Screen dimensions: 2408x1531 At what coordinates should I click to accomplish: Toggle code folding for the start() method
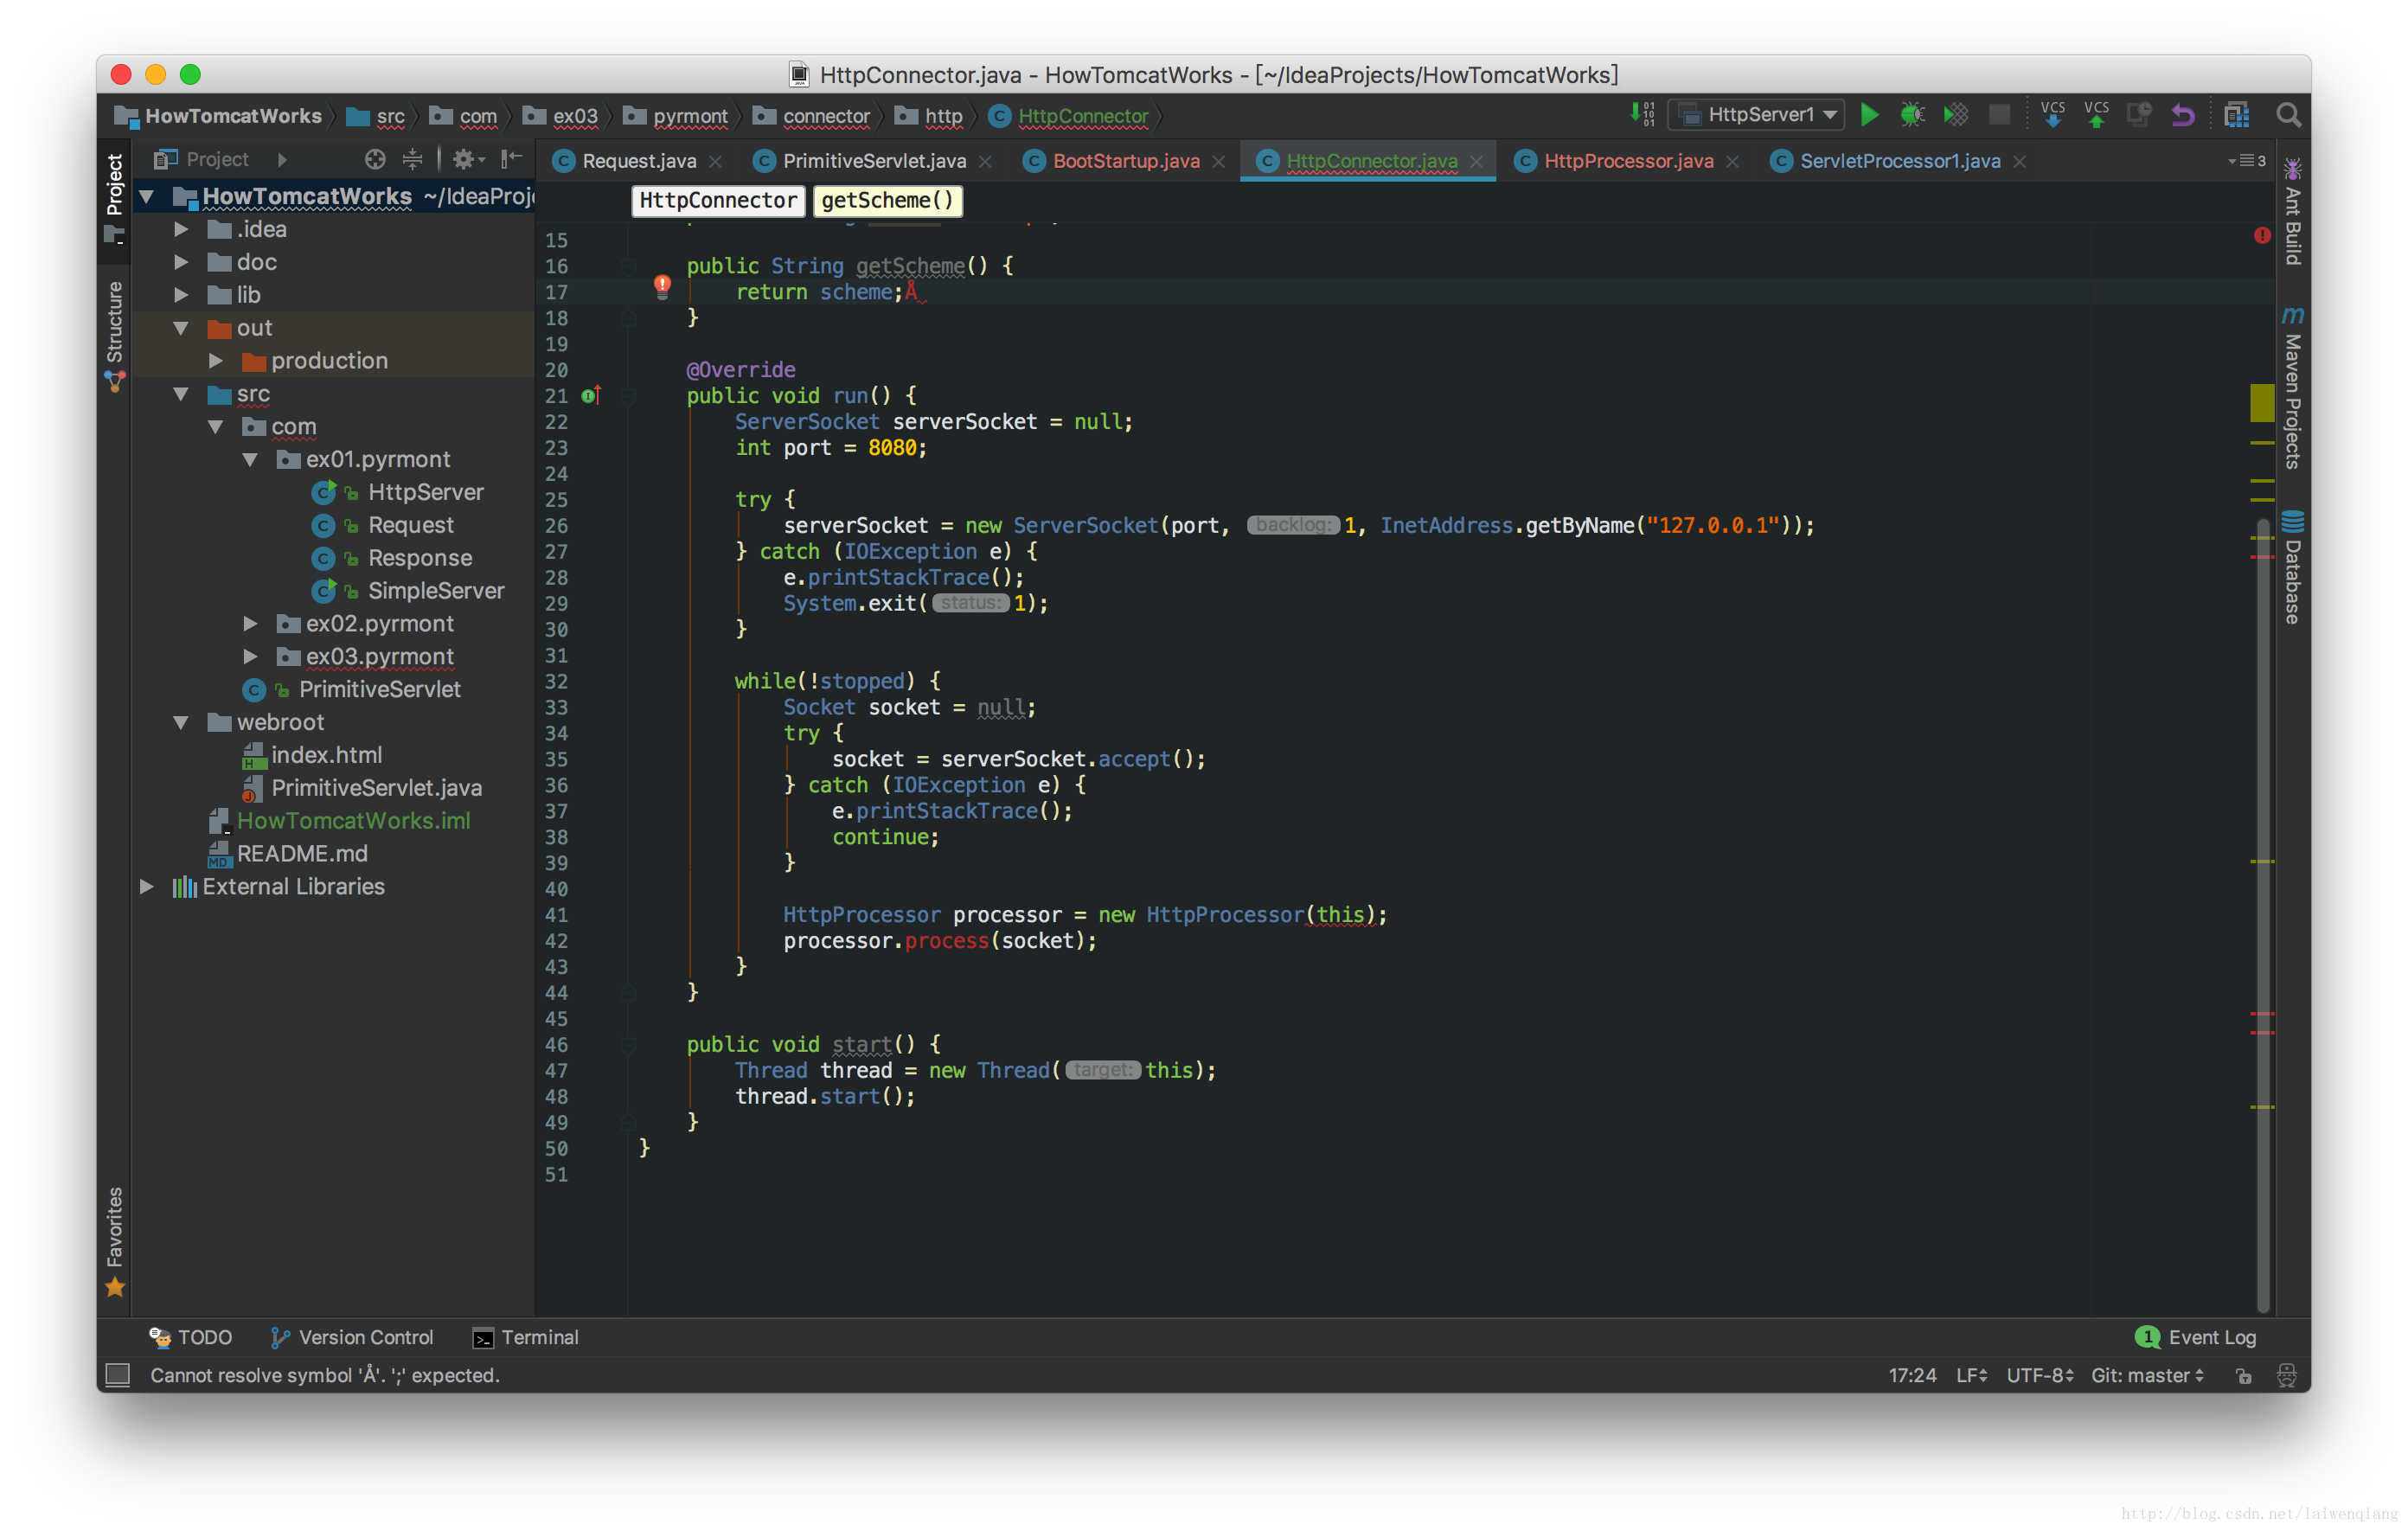click(x=628, y=1045)
